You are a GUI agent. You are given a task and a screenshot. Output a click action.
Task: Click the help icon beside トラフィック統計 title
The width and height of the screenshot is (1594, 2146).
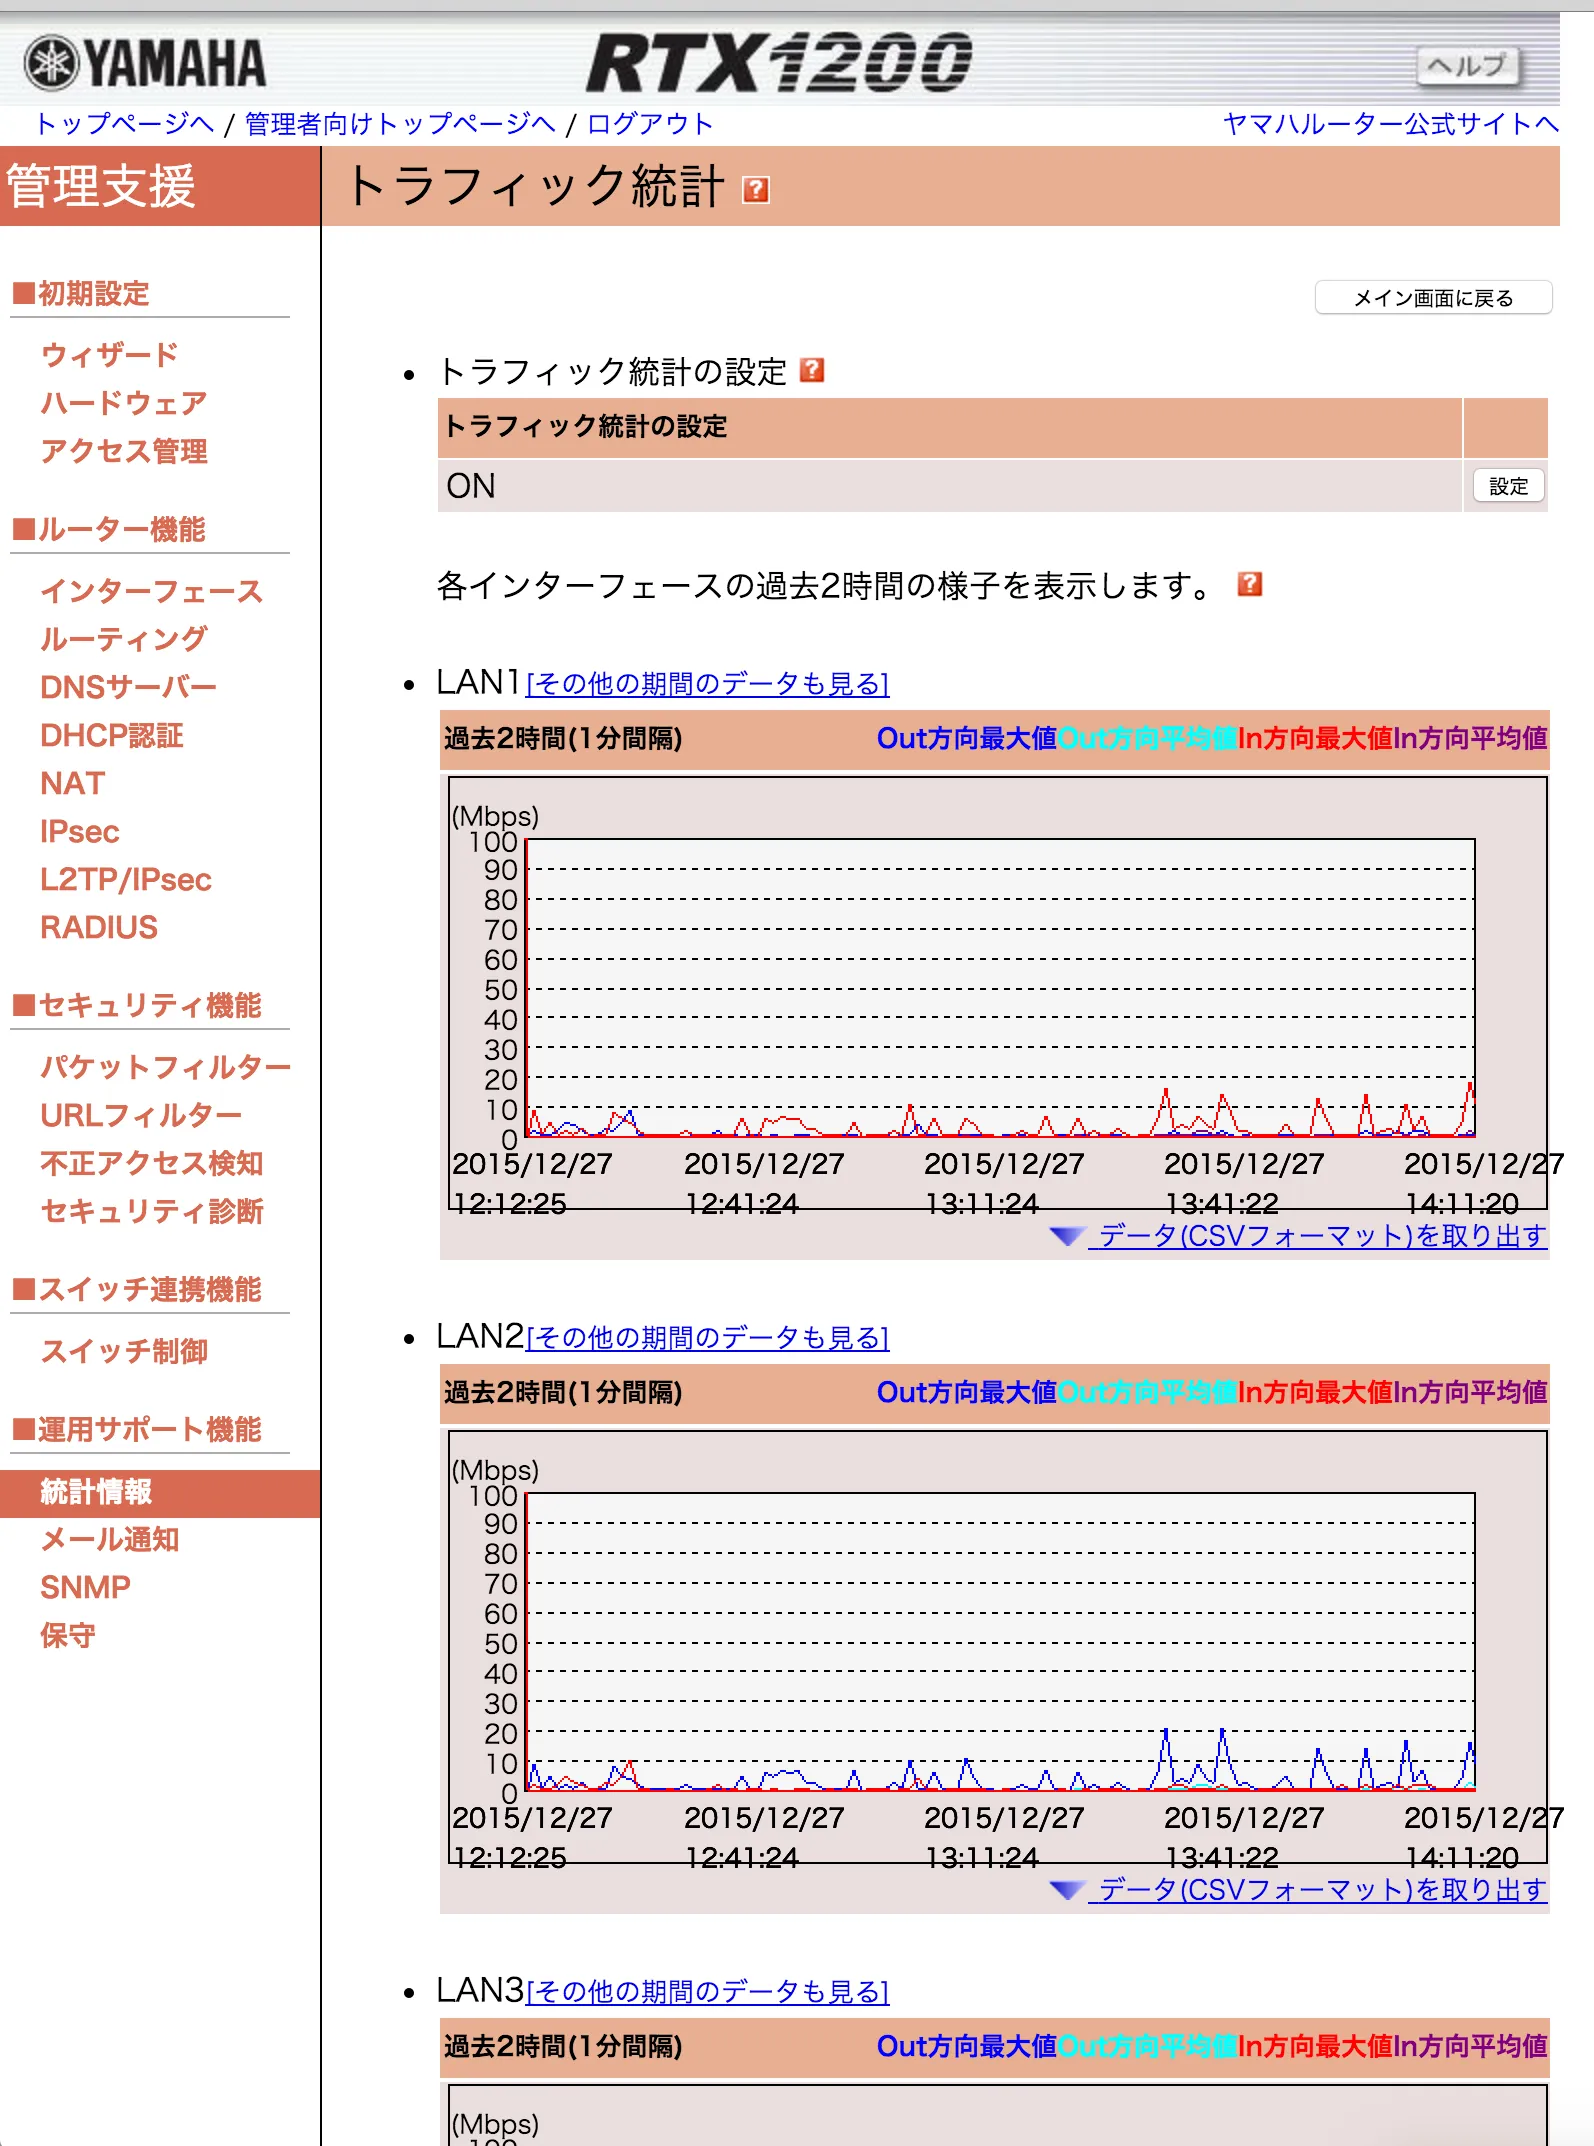756,189
